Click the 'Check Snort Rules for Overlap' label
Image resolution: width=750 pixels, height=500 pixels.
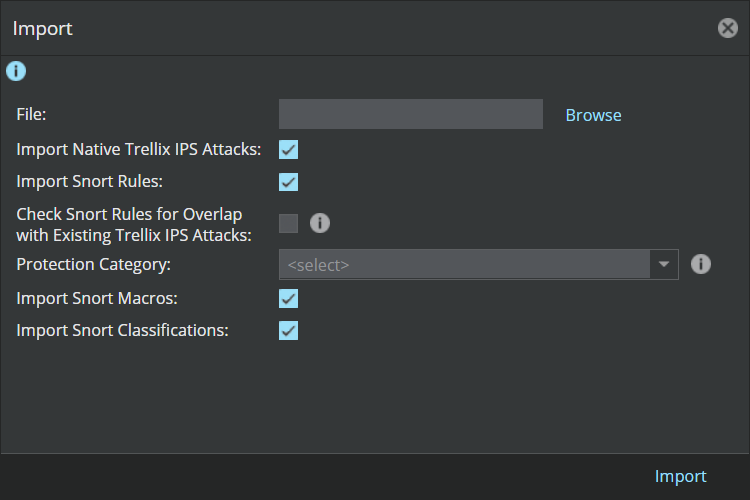134,224
